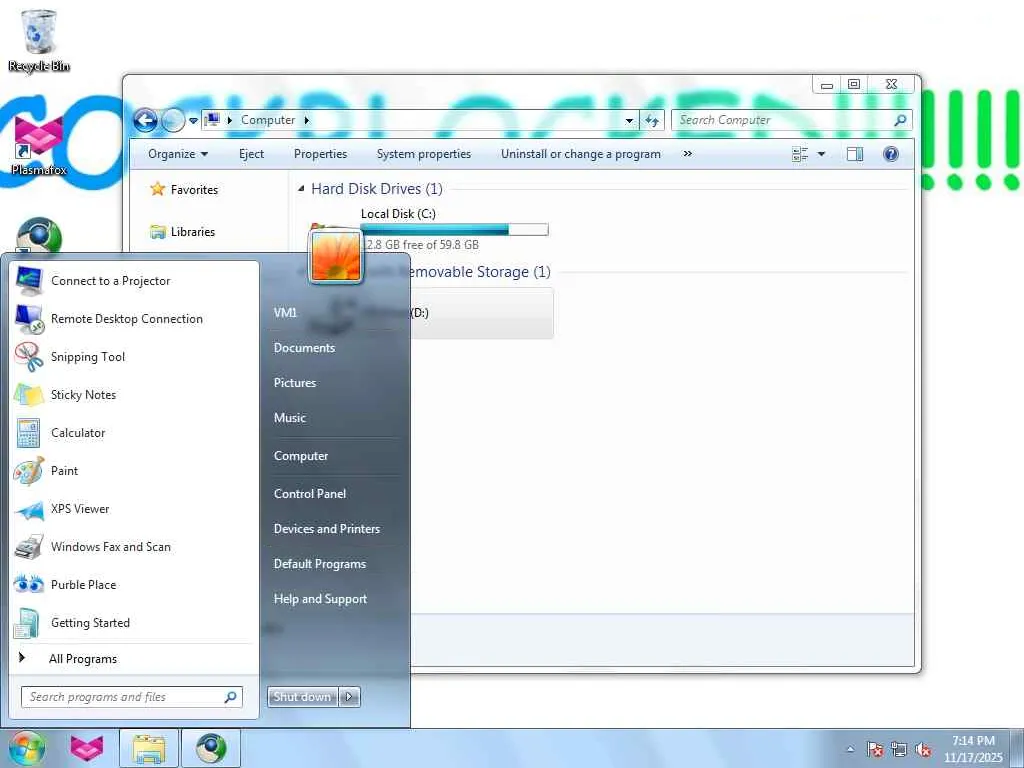Click the Windows Explorer taskbar button
1024x768 pixels.
coord(148,748)
